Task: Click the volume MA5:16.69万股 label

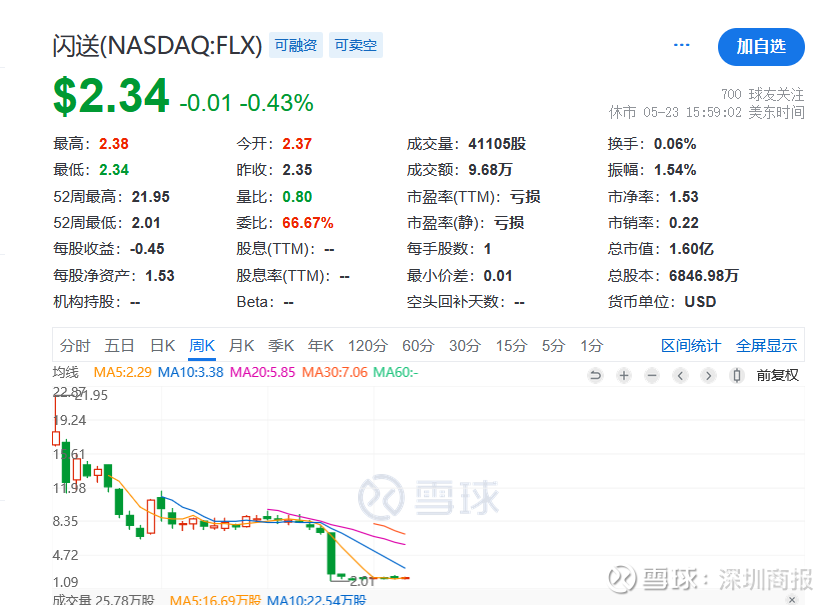Action: pos(215,600)
